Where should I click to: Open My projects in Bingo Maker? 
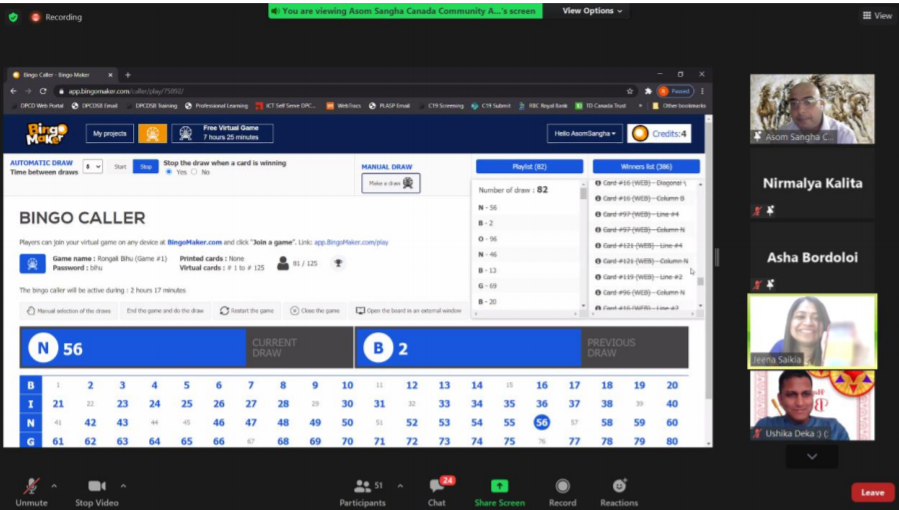pos(110,134)
